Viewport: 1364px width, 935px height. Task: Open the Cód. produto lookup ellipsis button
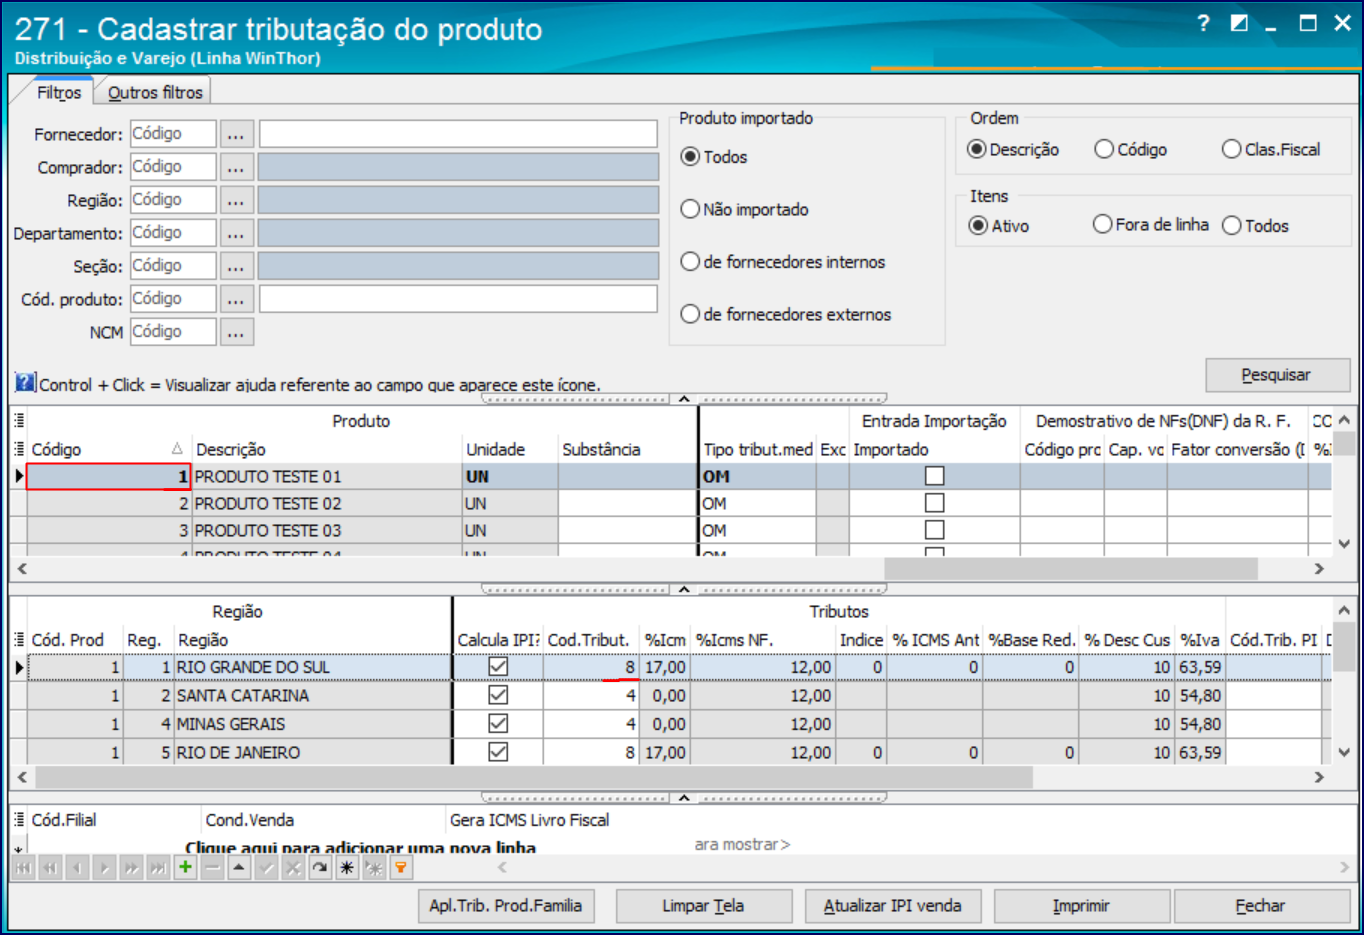pyautogui.click(x=236, y=299)
